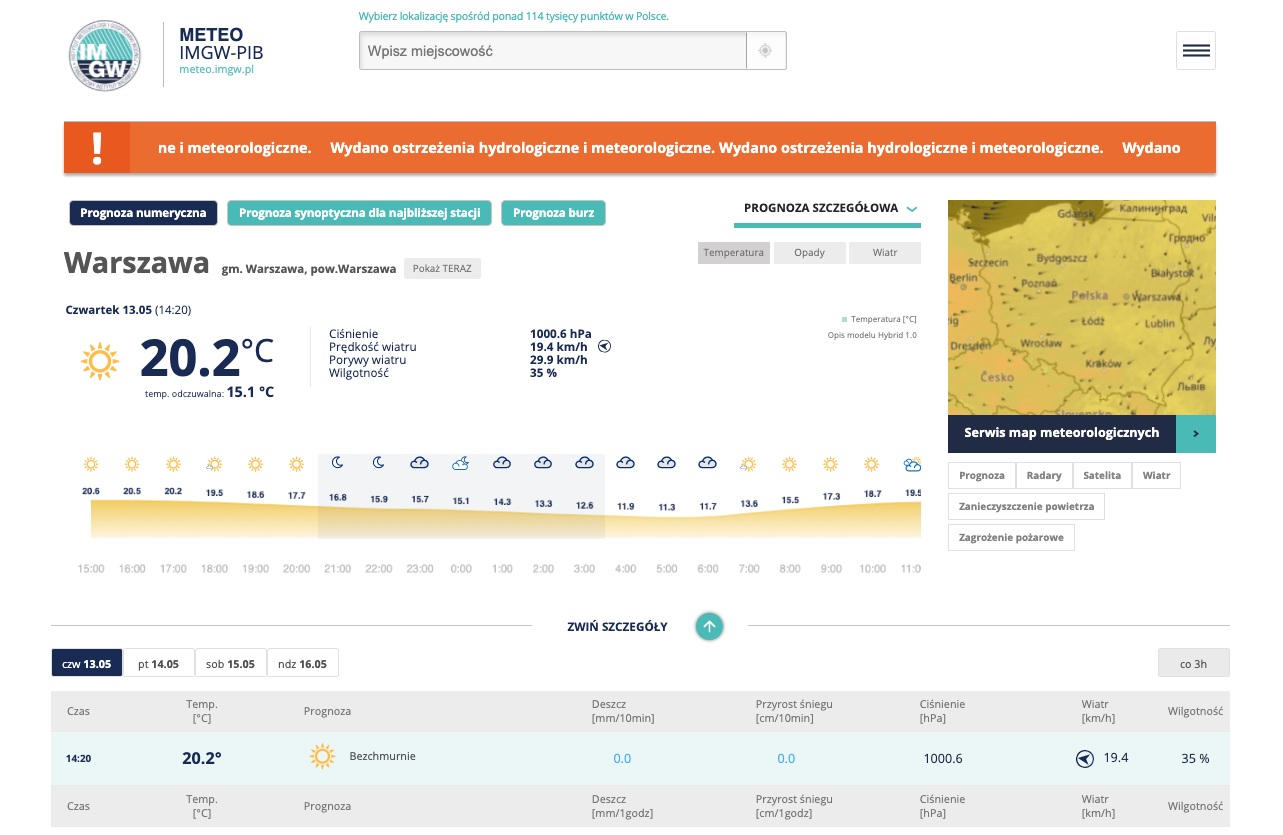Click the teal arrow beside Serwis map meteorologicznych

[1196, 434]
